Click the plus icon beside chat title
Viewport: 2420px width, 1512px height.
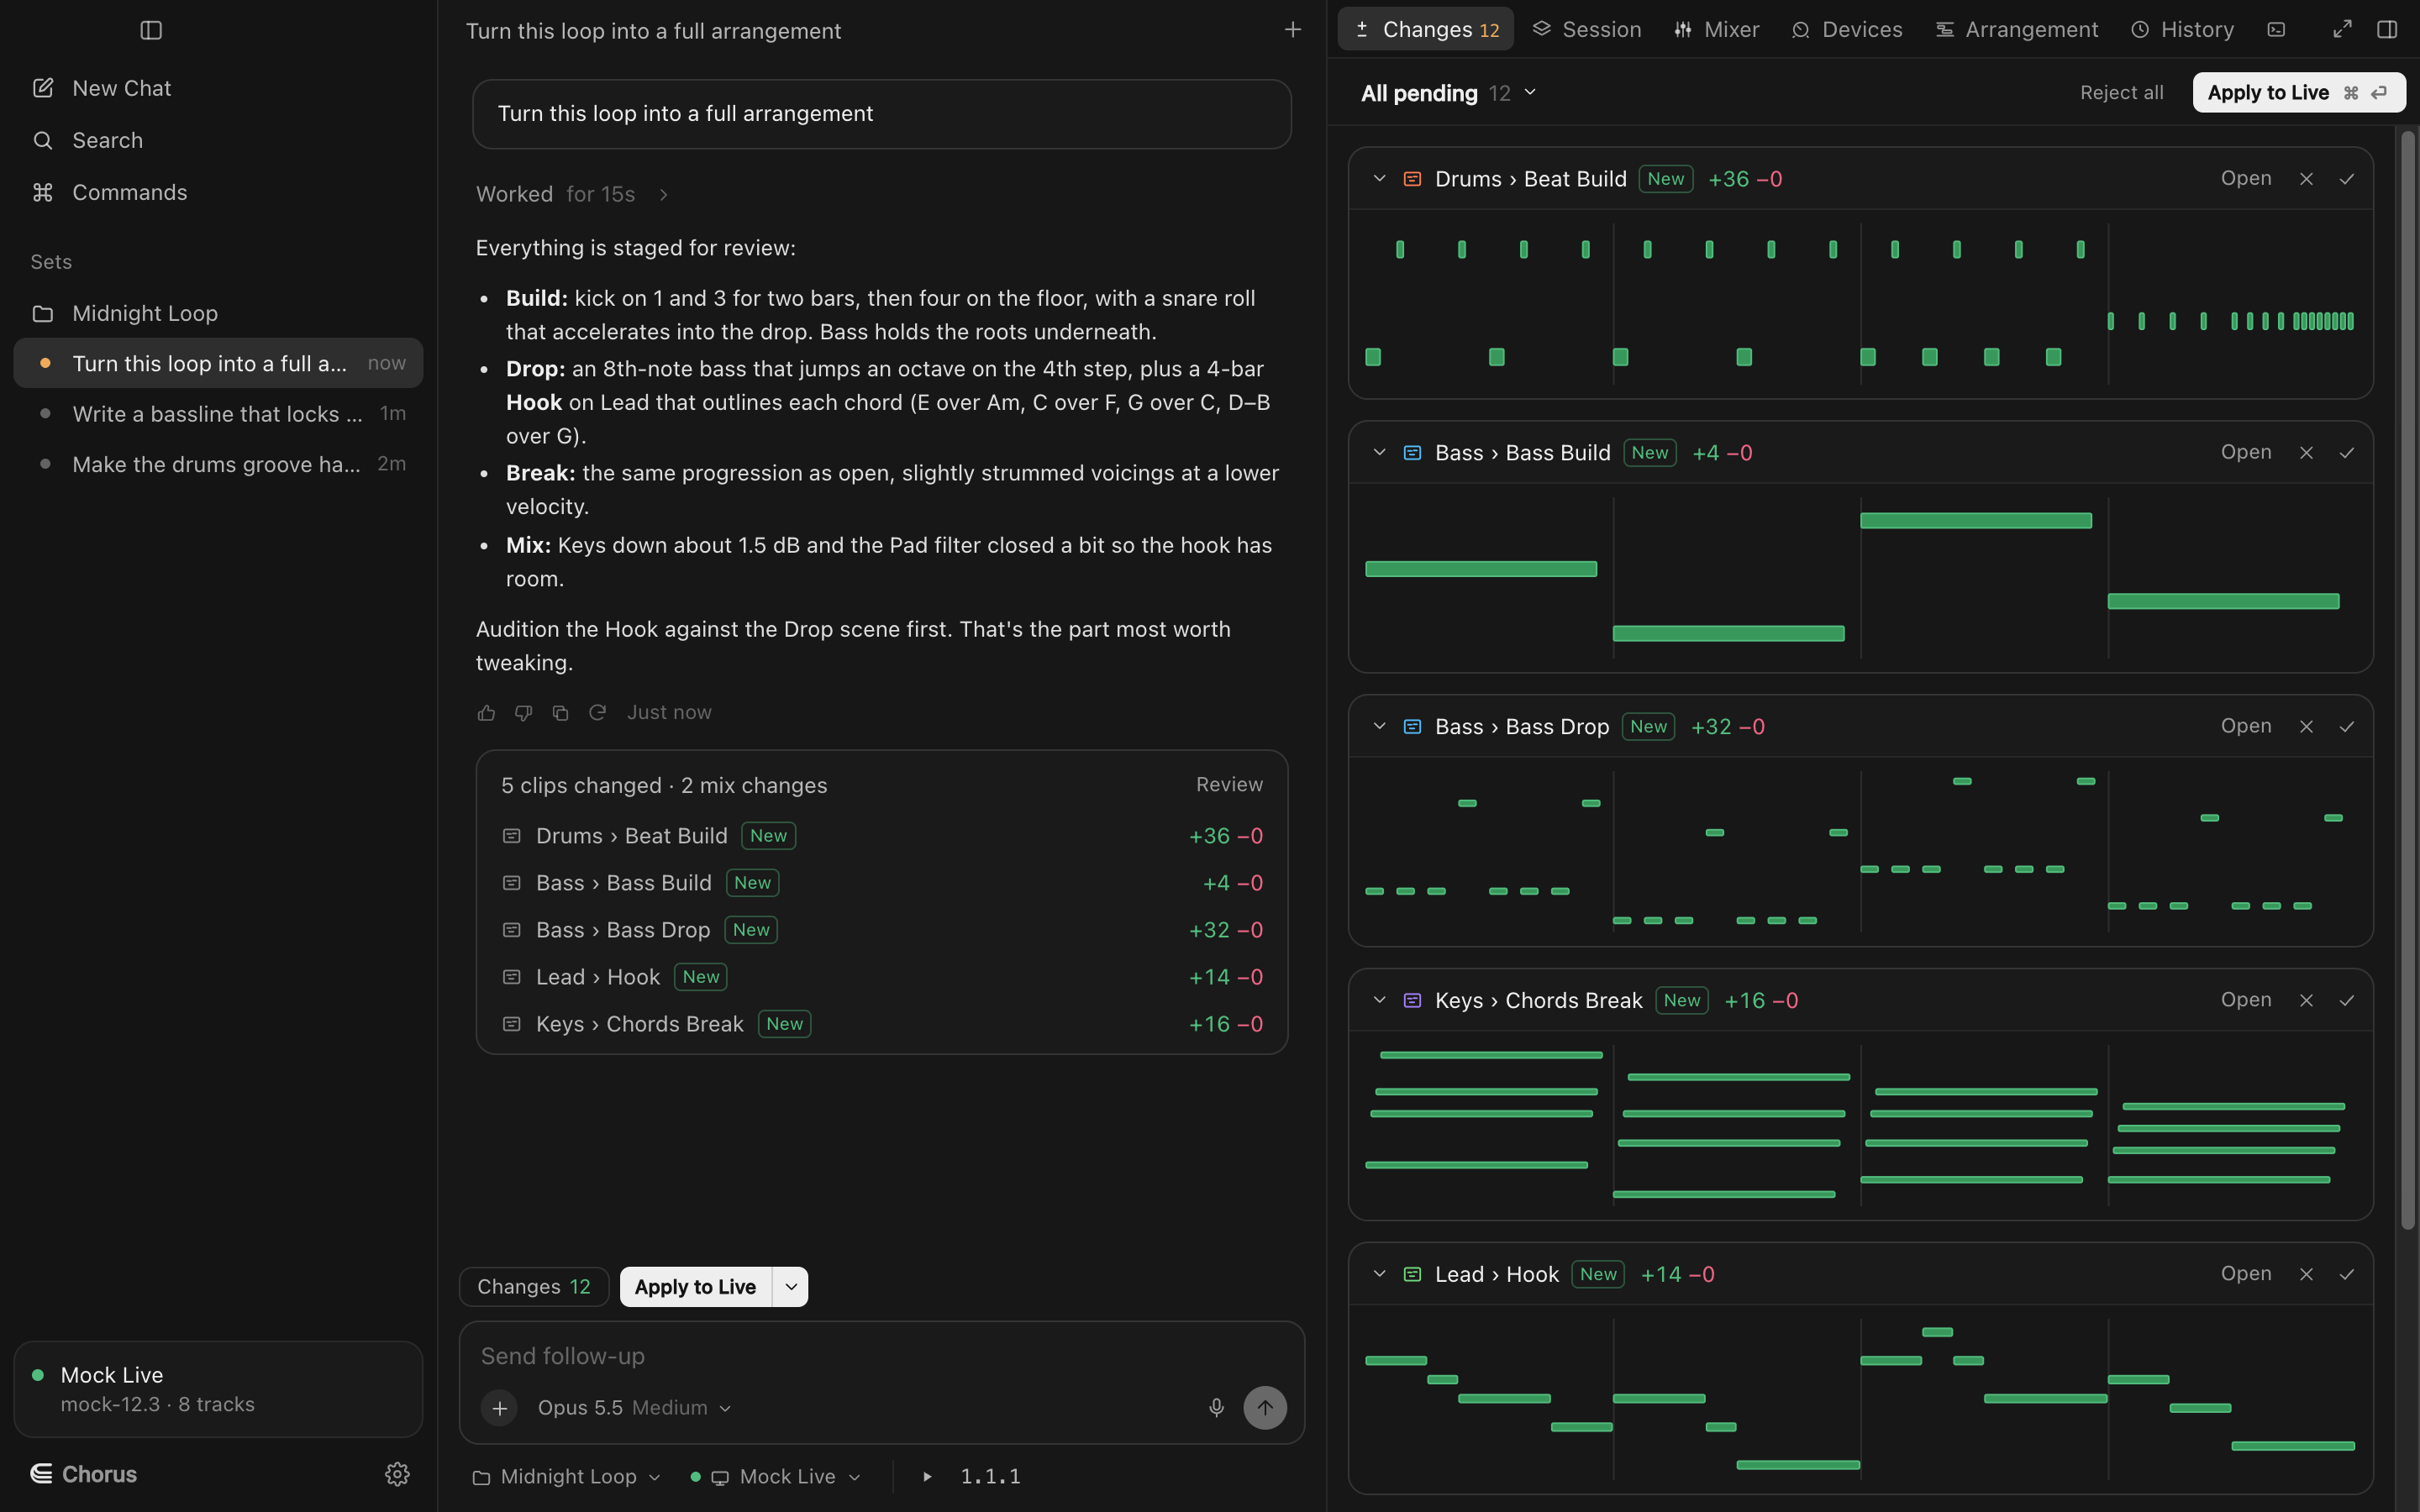1292,30
